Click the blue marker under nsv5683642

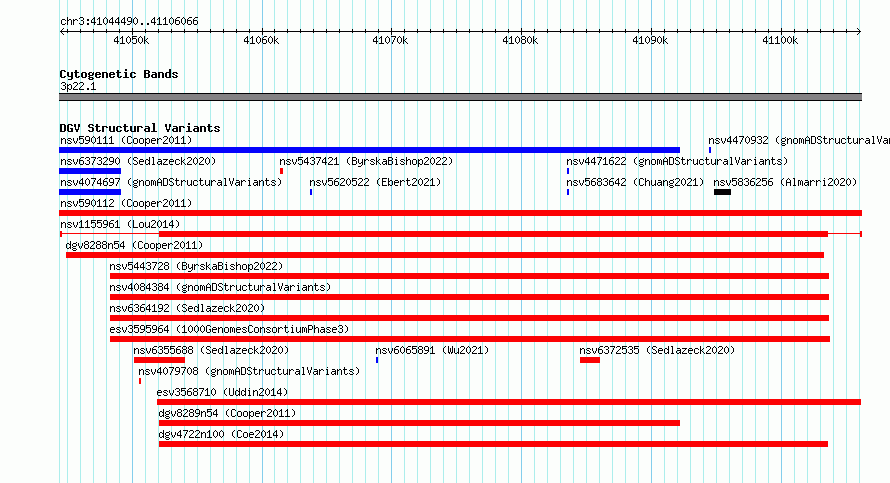tap(568, 192)
